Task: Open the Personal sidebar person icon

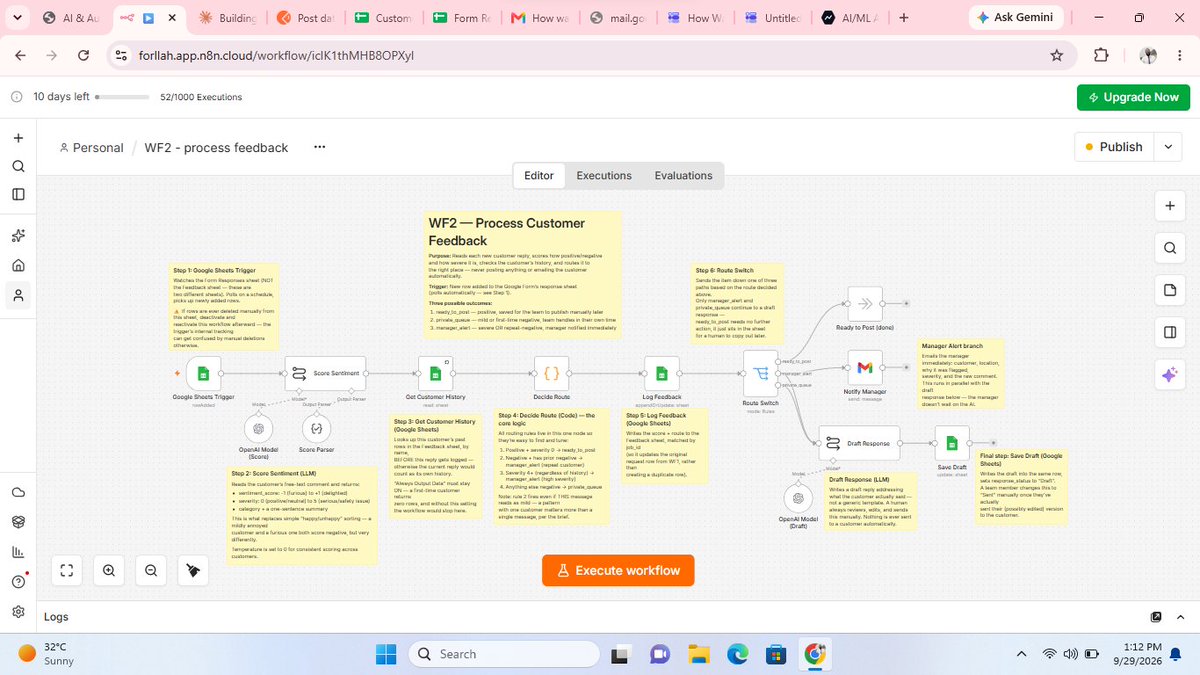Action: pos(18,295)
